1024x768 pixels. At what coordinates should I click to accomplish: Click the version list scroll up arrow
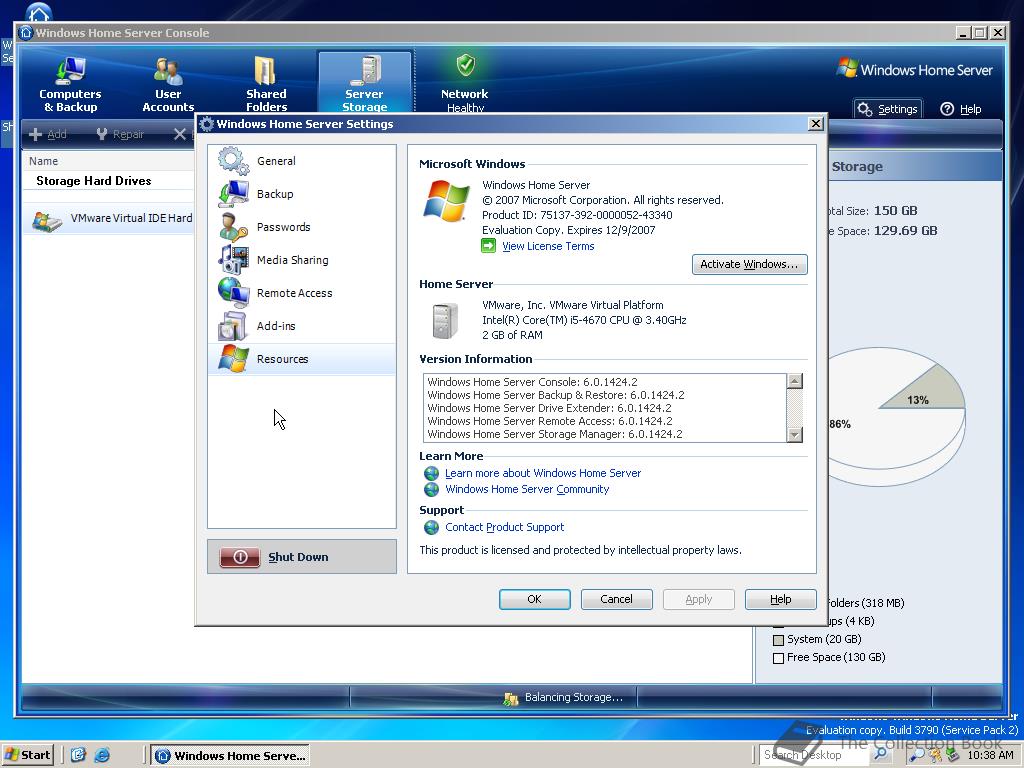tap(794, 381)
